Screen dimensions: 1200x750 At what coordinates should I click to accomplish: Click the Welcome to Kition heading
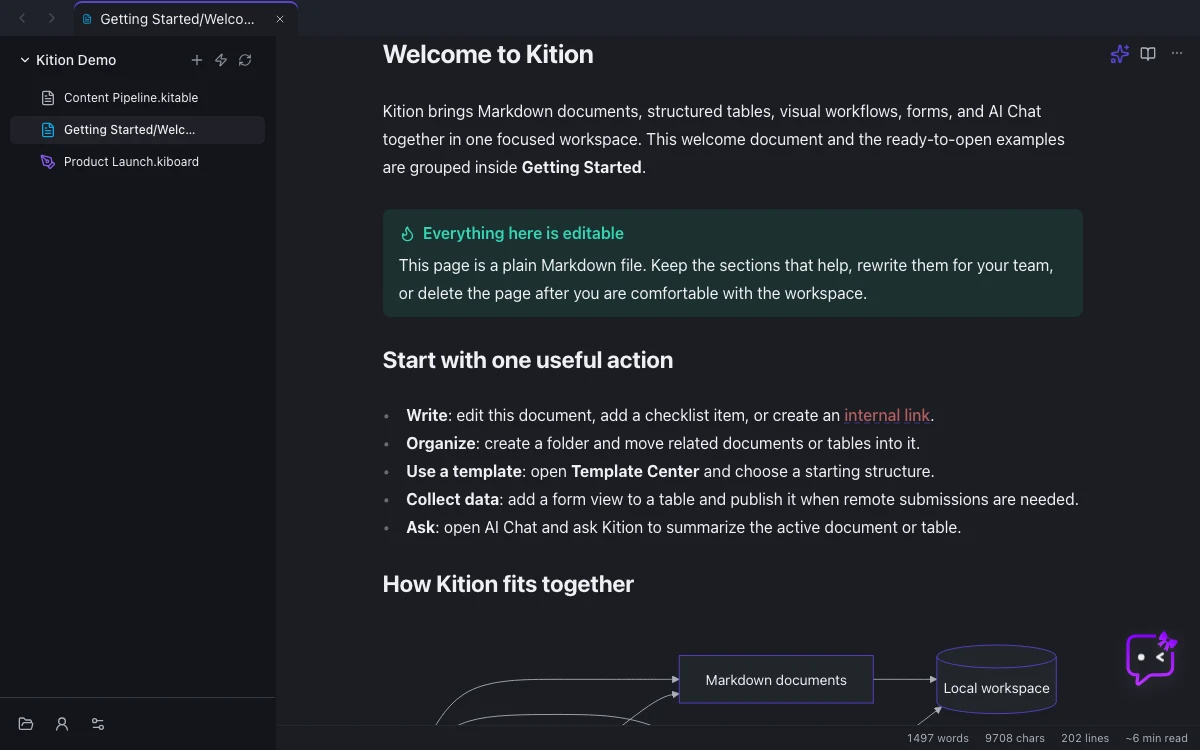pyautogui.click(x=488, y=54)
